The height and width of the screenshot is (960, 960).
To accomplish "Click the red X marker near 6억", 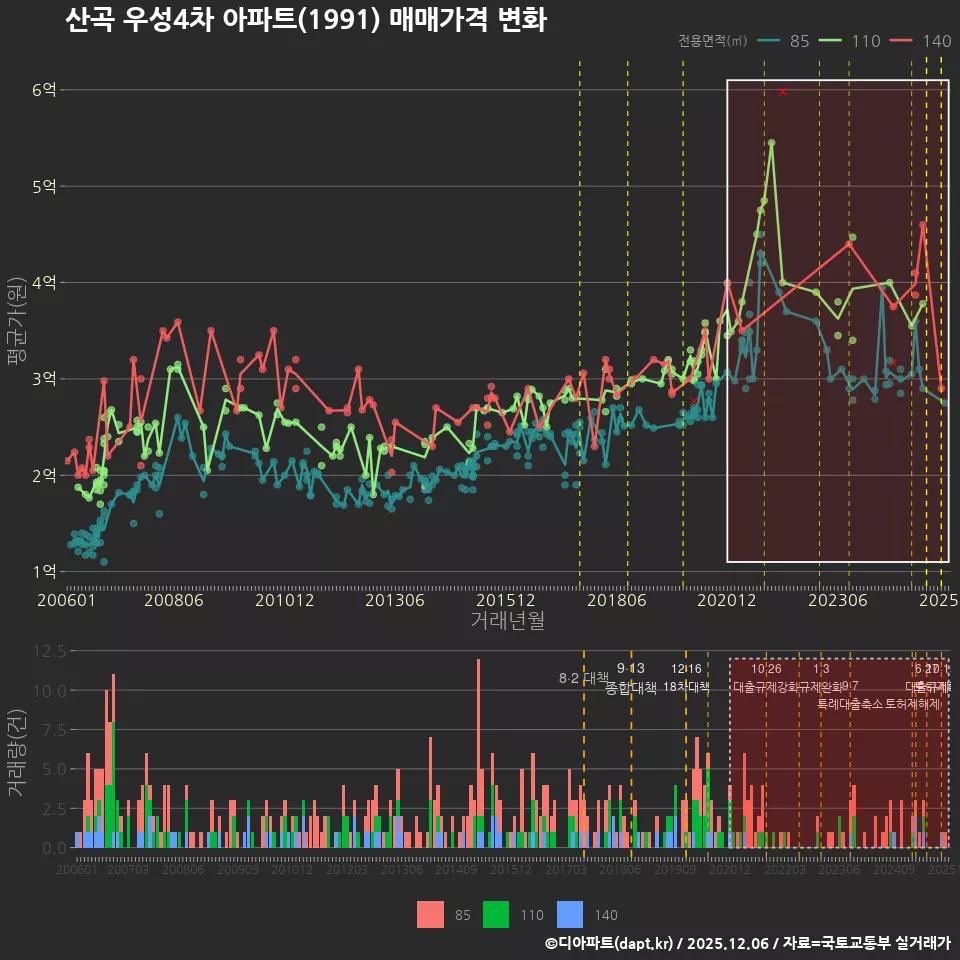I will pos(782,91).
